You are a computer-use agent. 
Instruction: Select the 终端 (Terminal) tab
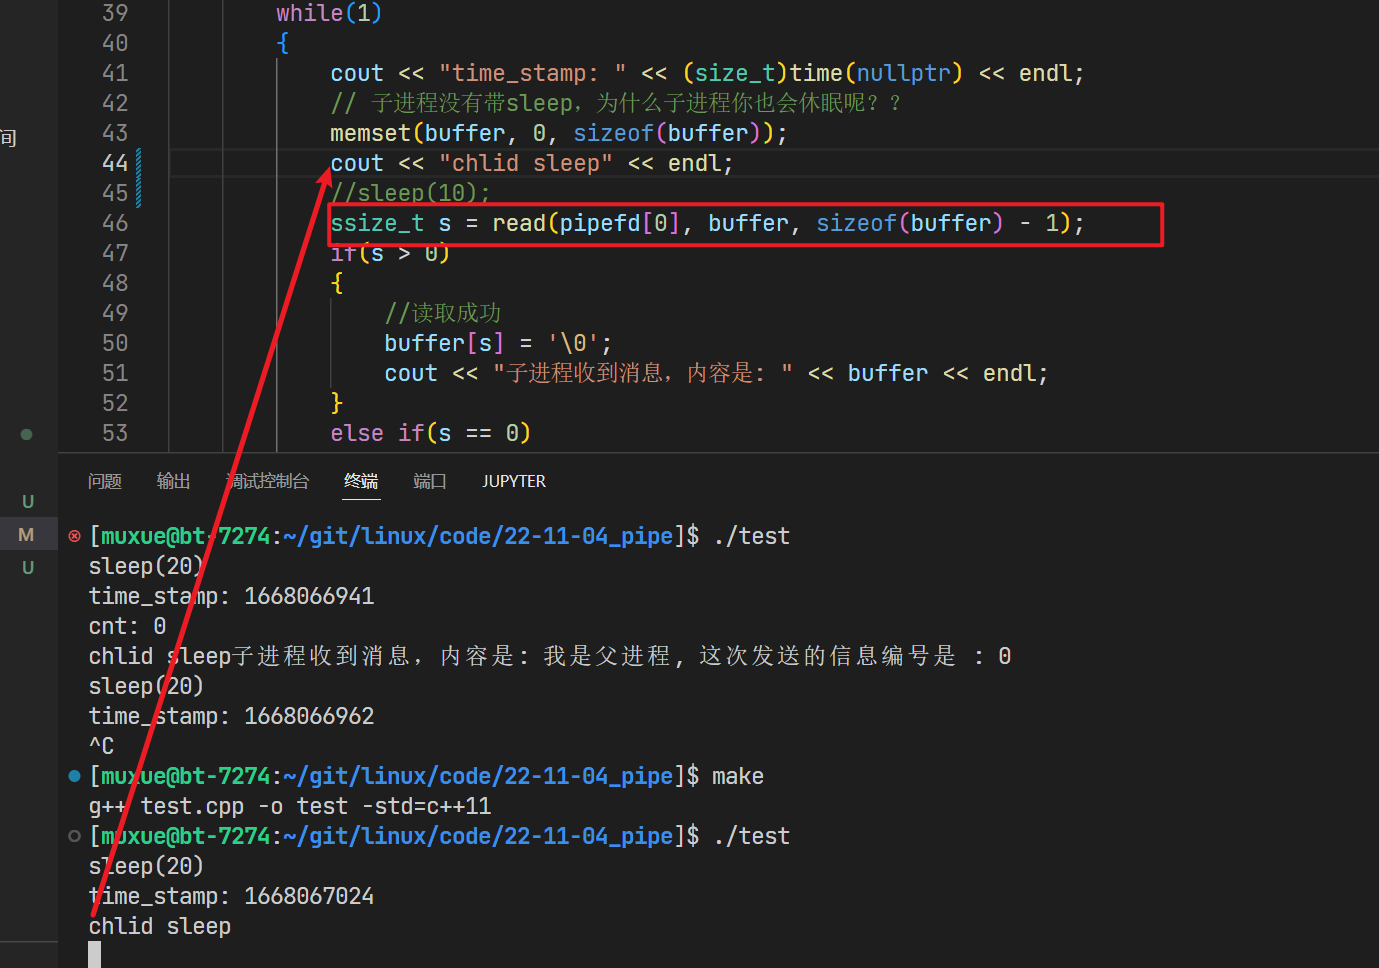(361, 481)
